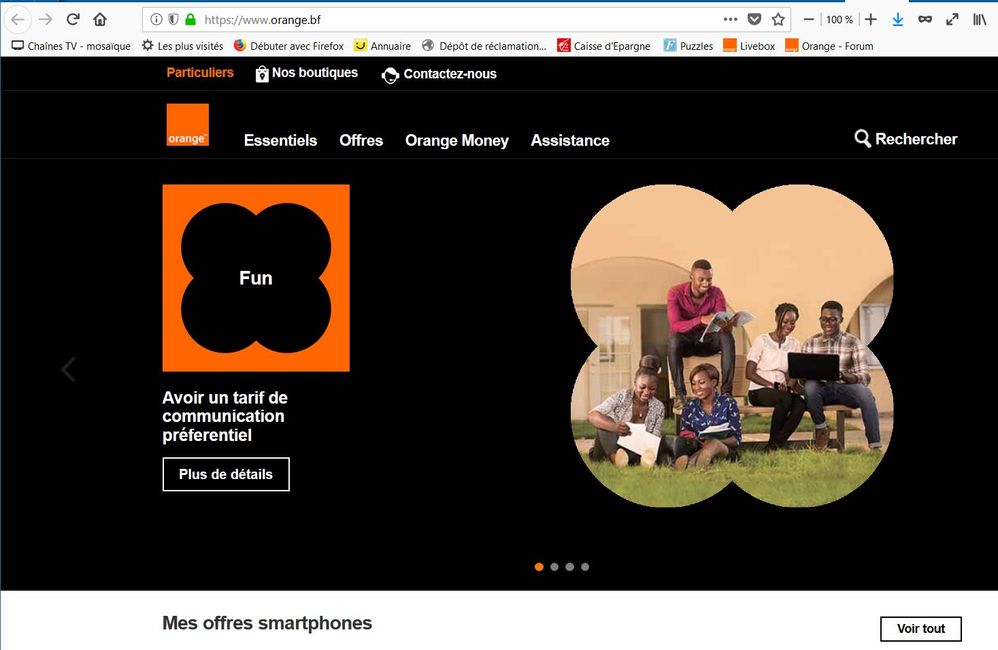Viewport: 998px width, 650px height.
Task: Reset zoom level at 100 %
Action: (839, 20)
